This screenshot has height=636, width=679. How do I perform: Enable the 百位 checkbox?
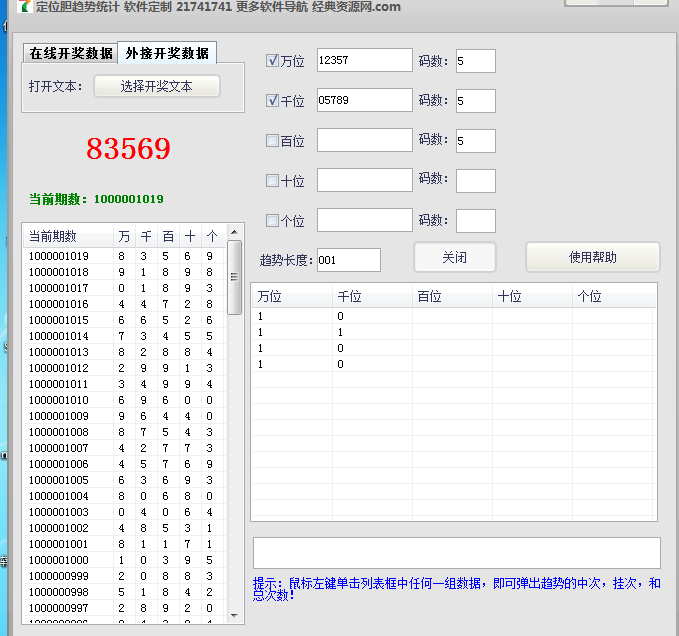(272, 140)
